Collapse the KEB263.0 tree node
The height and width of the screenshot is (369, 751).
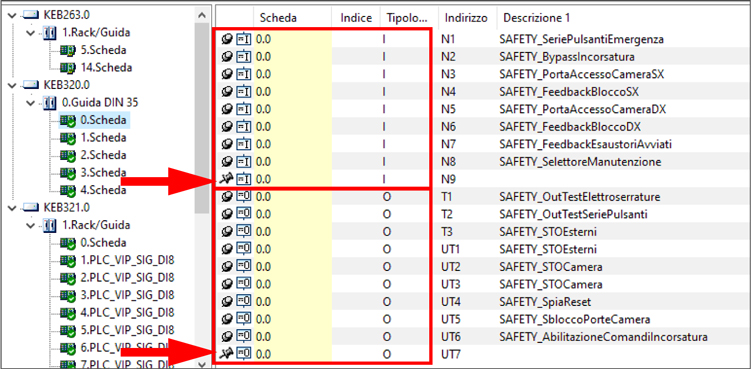click(12, 15)
